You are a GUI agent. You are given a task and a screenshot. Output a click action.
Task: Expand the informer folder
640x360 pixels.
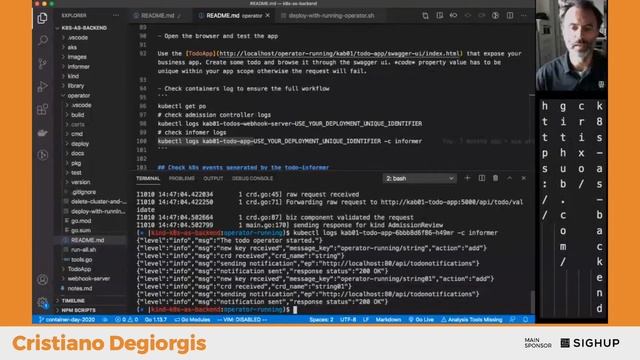(78, 67)
